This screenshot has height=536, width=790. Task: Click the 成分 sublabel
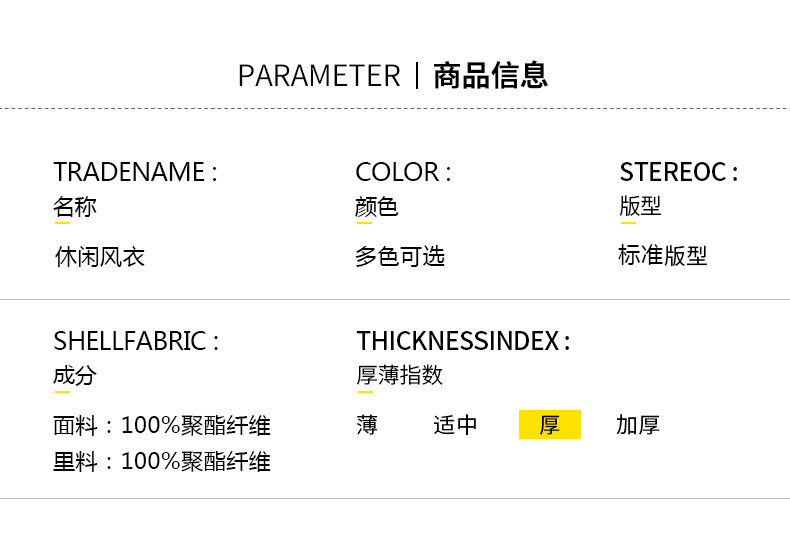[x=75, y=376]
